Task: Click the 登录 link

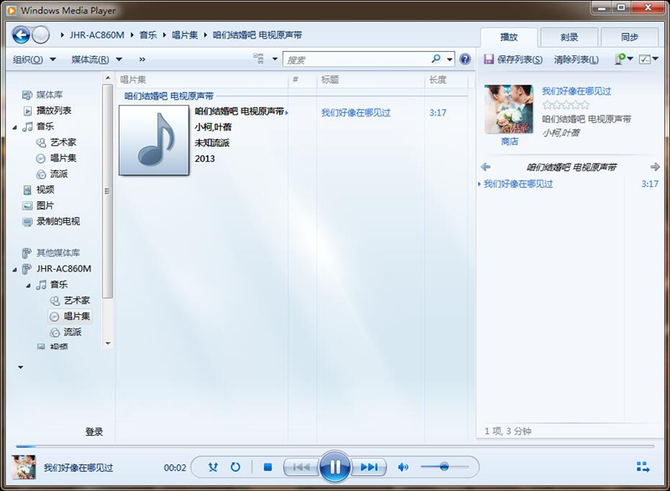Action: [94, 432]
